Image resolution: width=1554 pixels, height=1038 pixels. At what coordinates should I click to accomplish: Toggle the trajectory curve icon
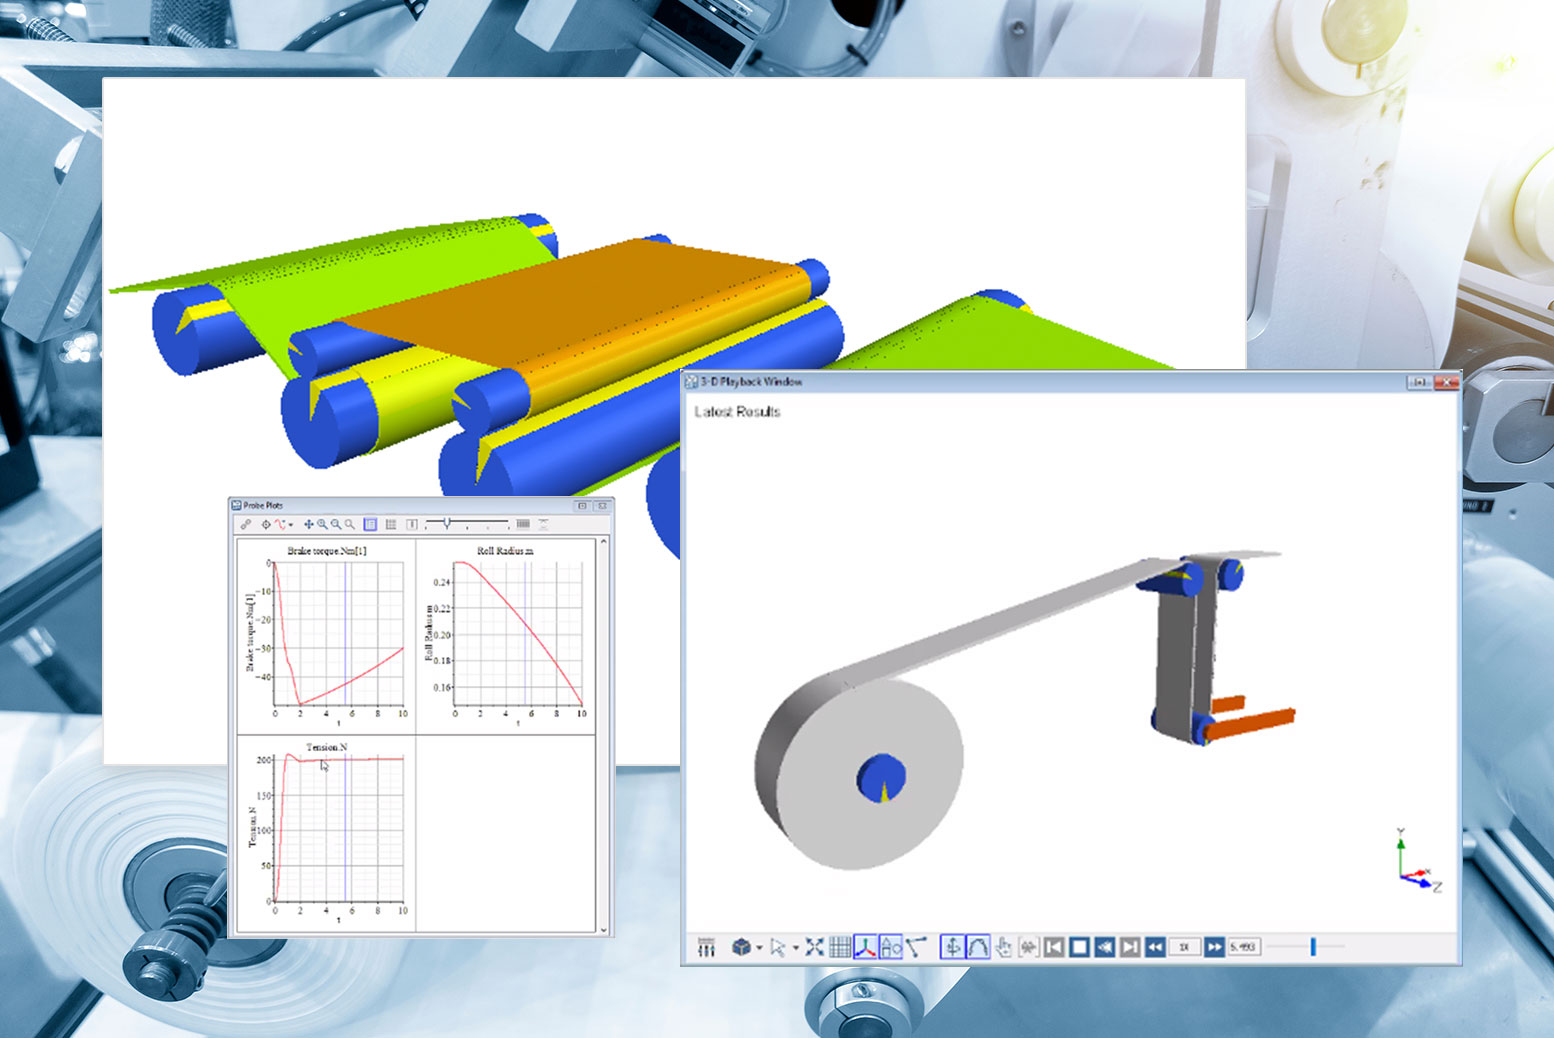[978, 947]
